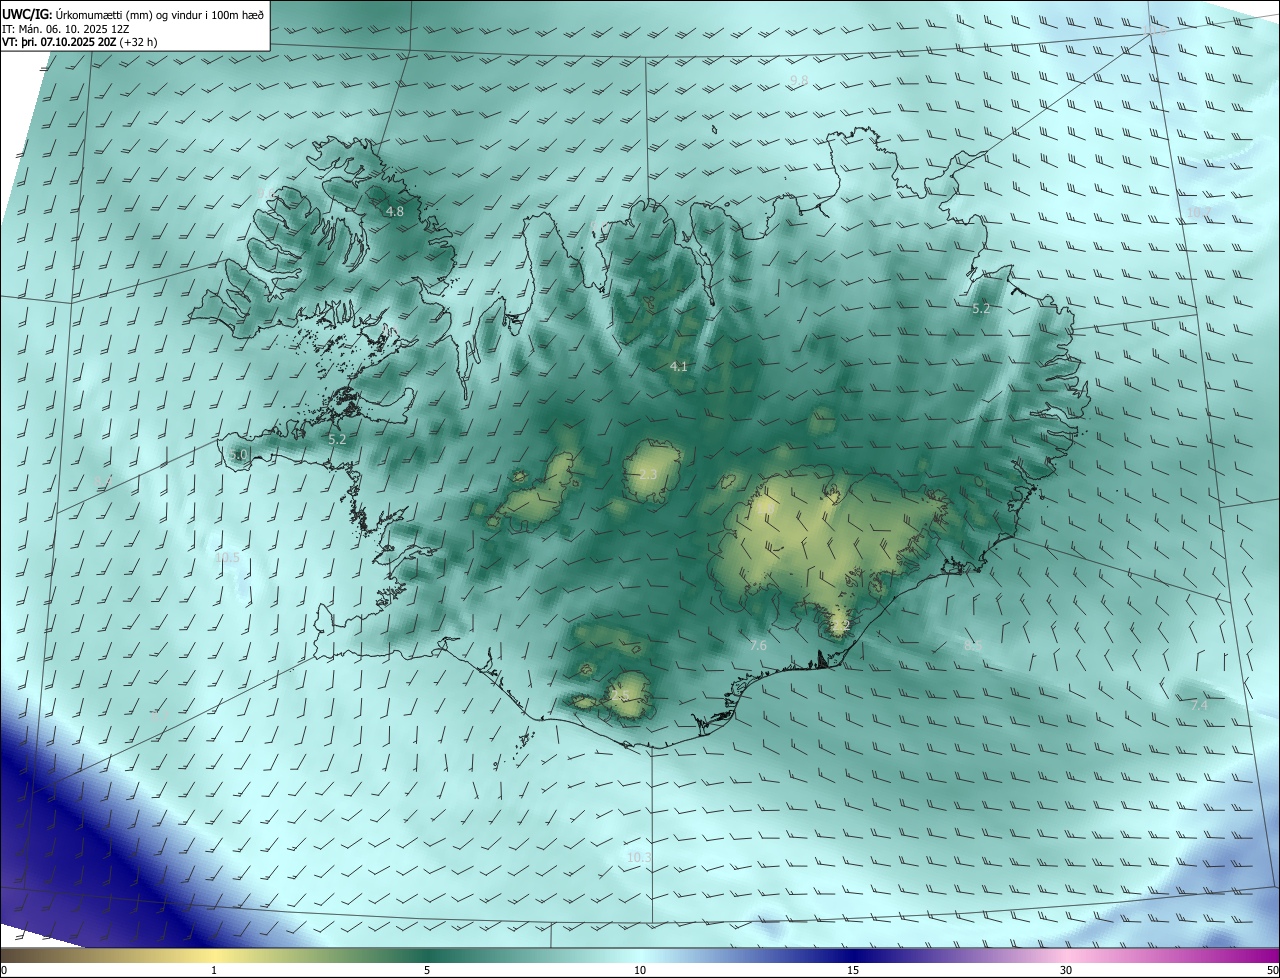Click the 0 tick on the color scale
The image size is (1280, 978).
coord(4,971)
